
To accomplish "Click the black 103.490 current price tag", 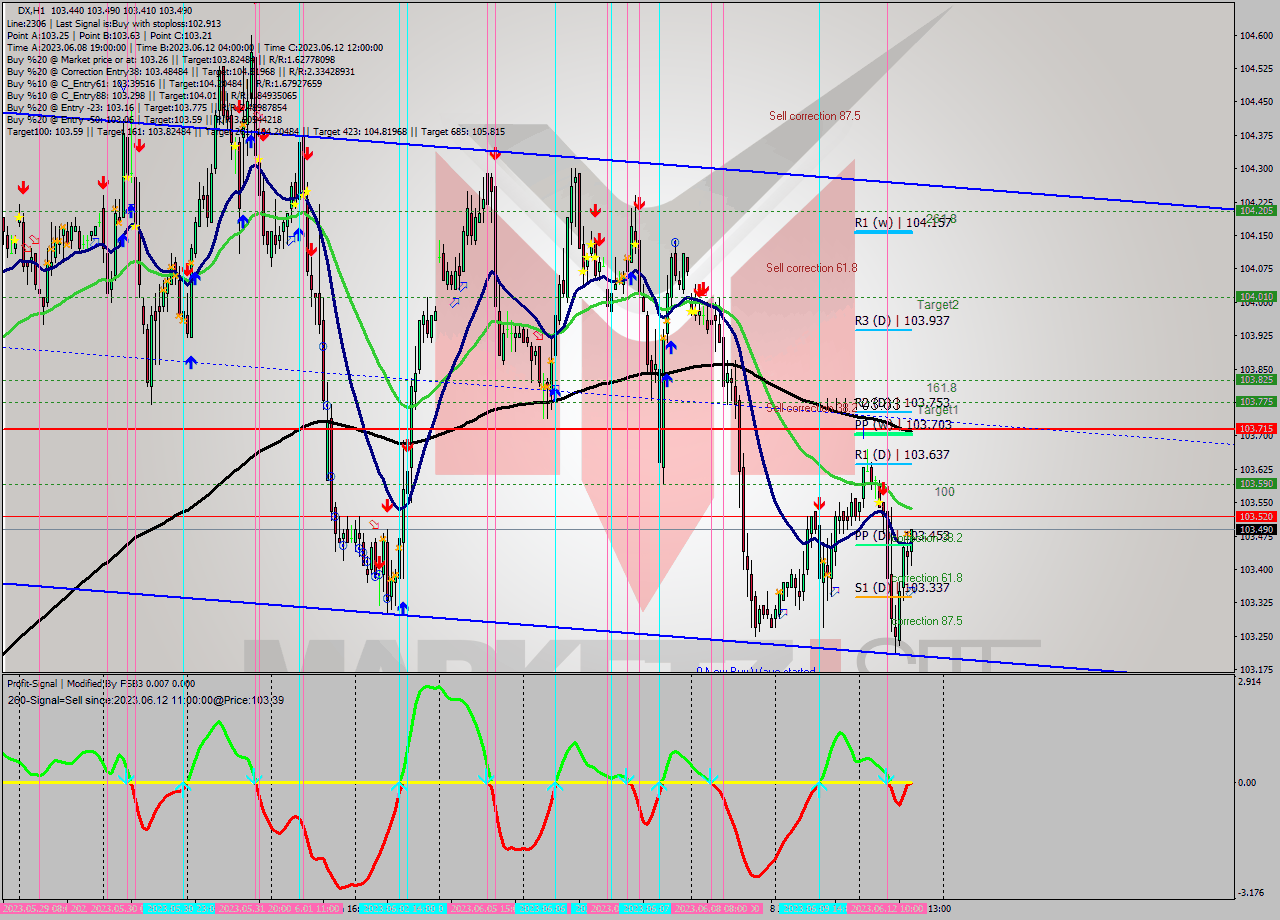I will (1256, 529).
